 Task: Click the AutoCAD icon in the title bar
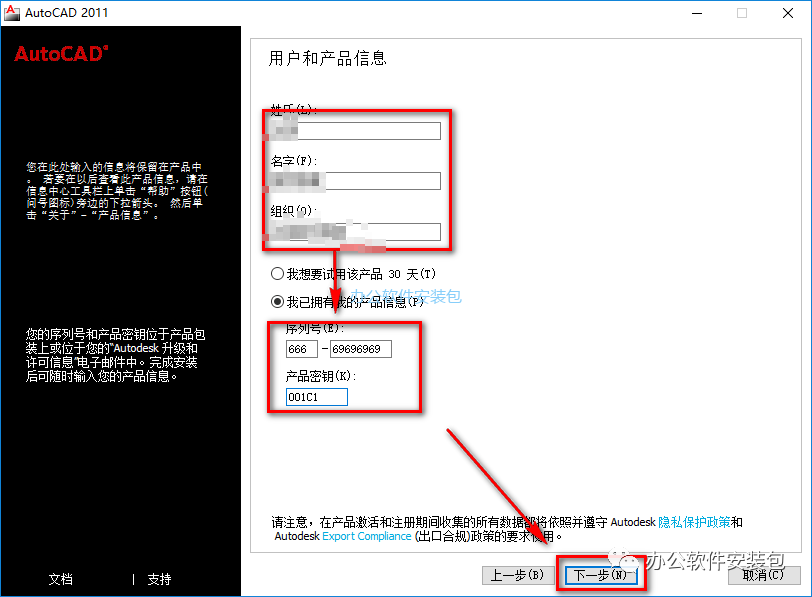[x=12, y=14]
